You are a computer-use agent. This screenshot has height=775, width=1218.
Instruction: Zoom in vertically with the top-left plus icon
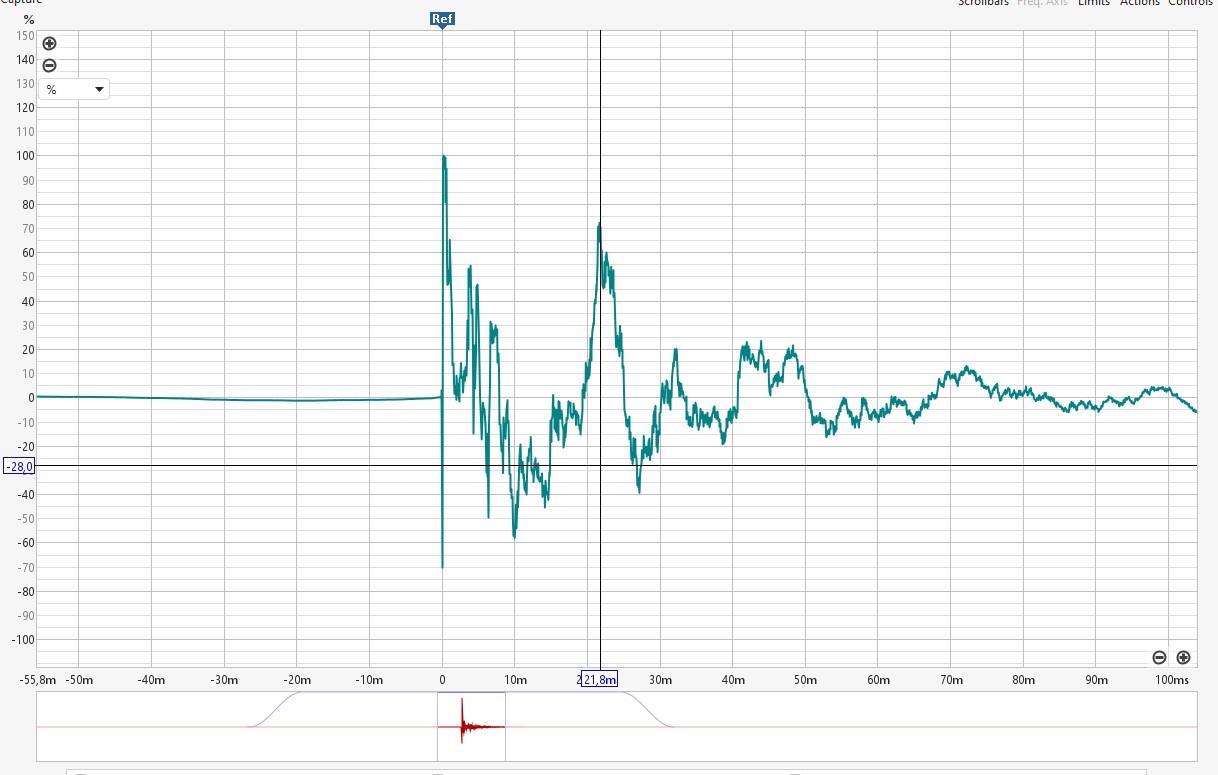(49, 44)
